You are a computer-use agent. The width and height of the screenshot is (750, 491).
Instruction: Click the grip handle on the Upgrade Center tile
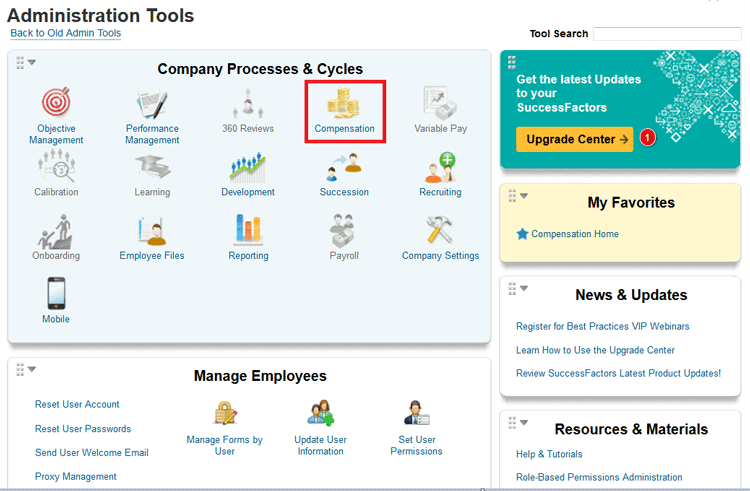(511, 62)
